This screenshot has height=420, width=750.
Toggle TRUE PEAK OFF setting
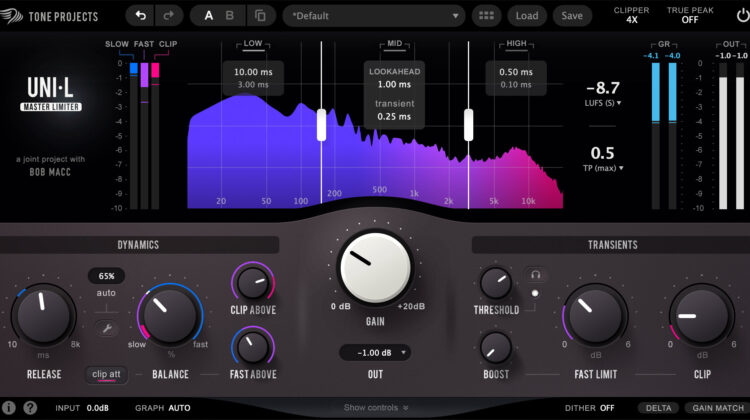690,15
